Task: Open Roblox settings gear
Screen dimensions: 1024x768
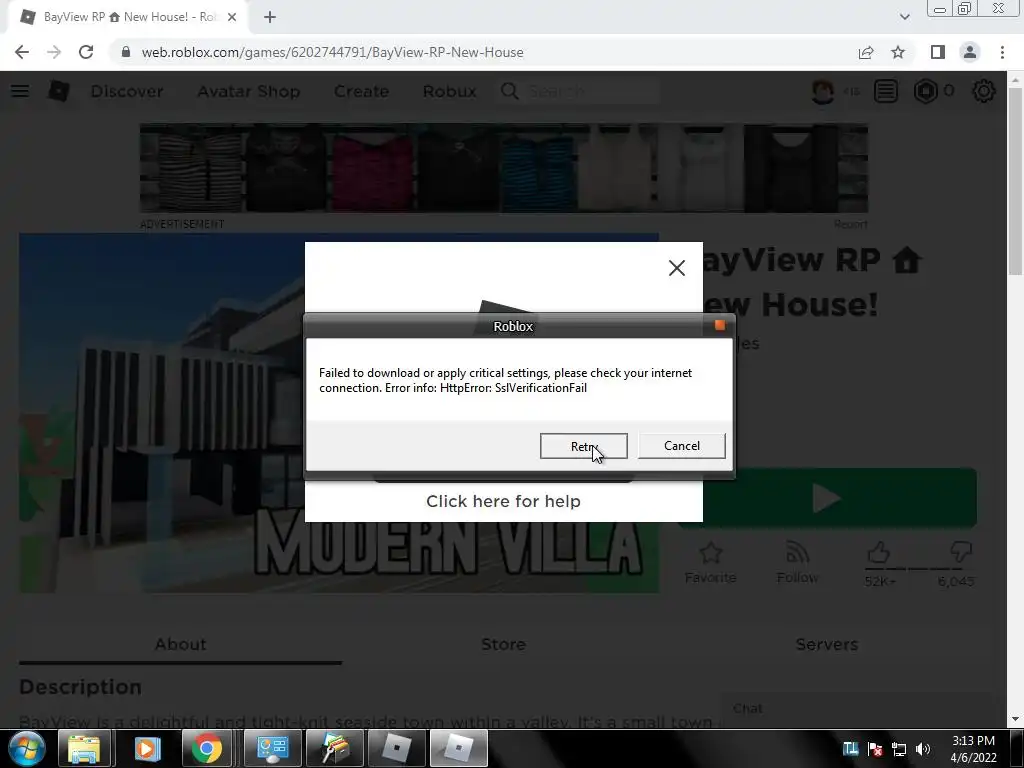Action: 984,91
